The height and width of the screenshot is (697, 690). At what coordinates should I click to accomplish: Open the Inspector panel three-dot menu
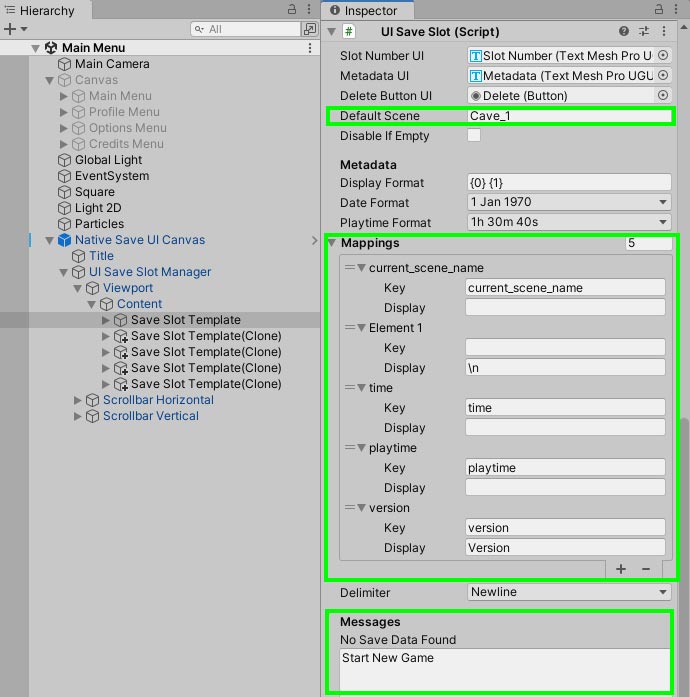coord(676,9)
